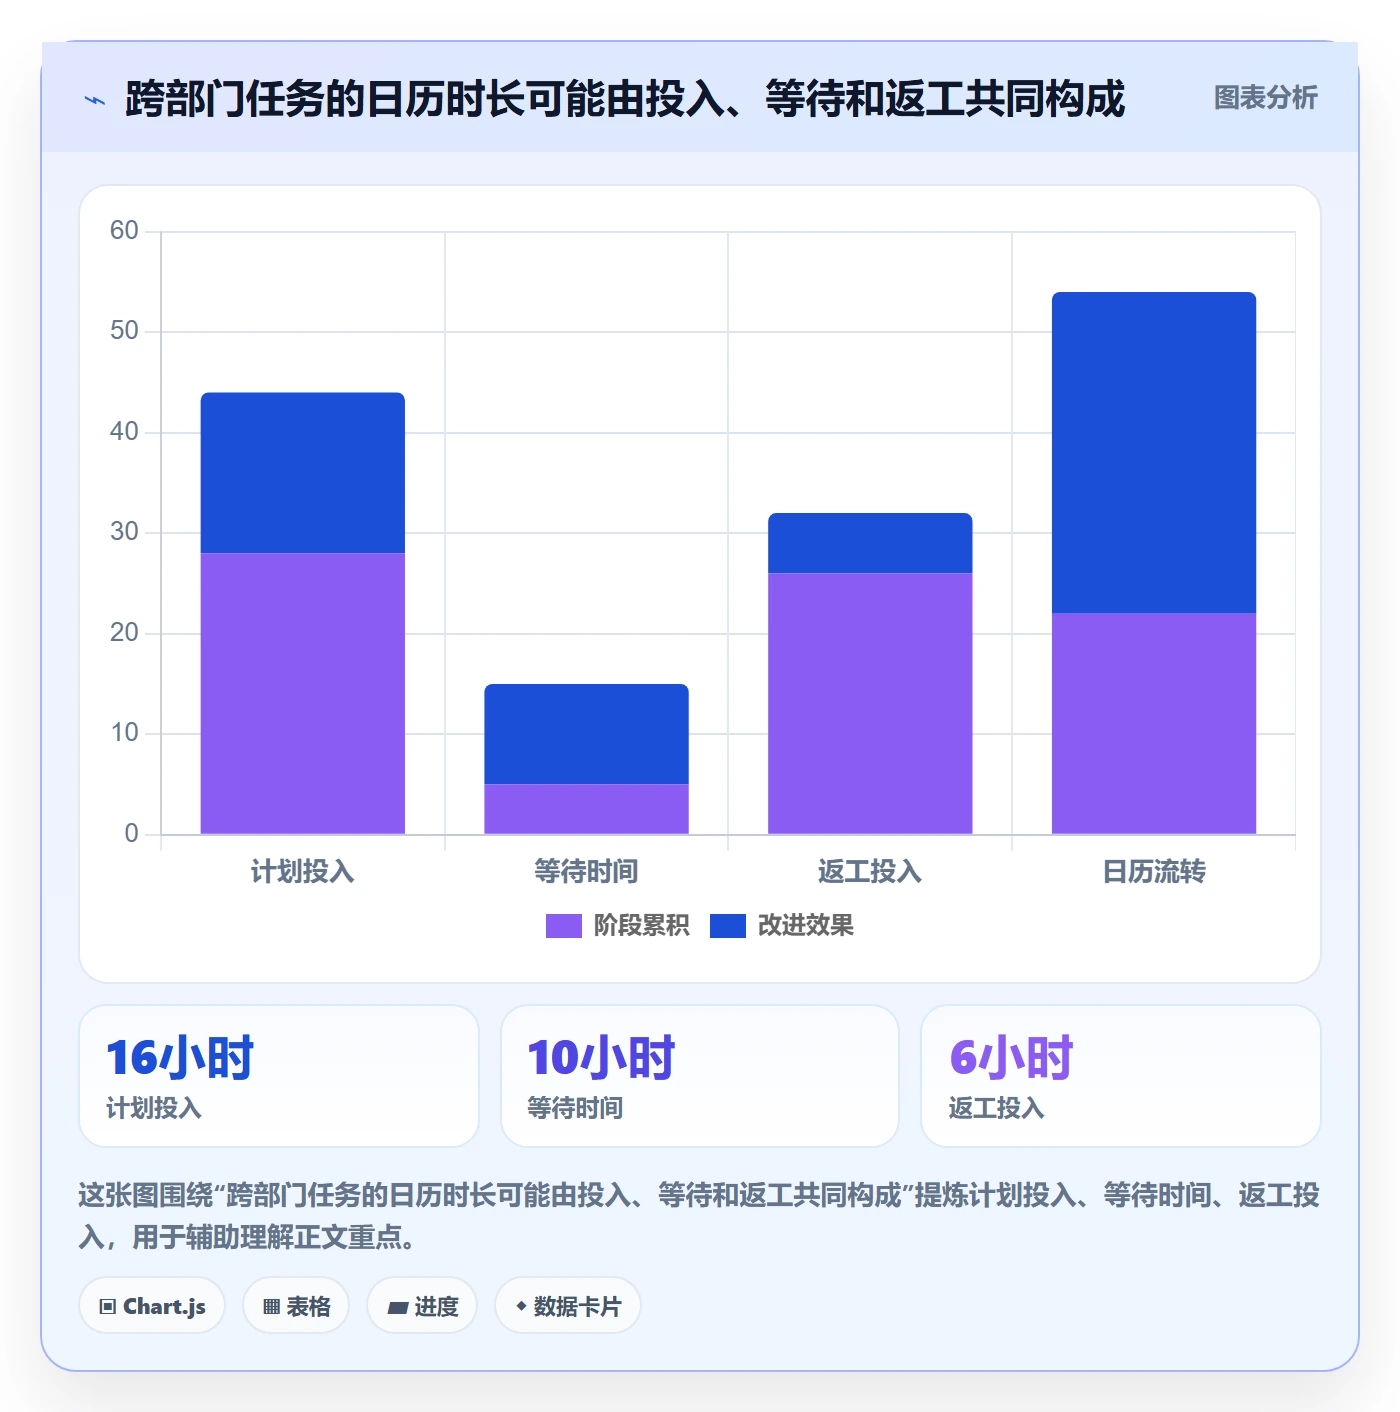Screen dimensions: 1400x1412
Task: Click the 计划投入 caption under 16小时
Action: [154, 1108]
